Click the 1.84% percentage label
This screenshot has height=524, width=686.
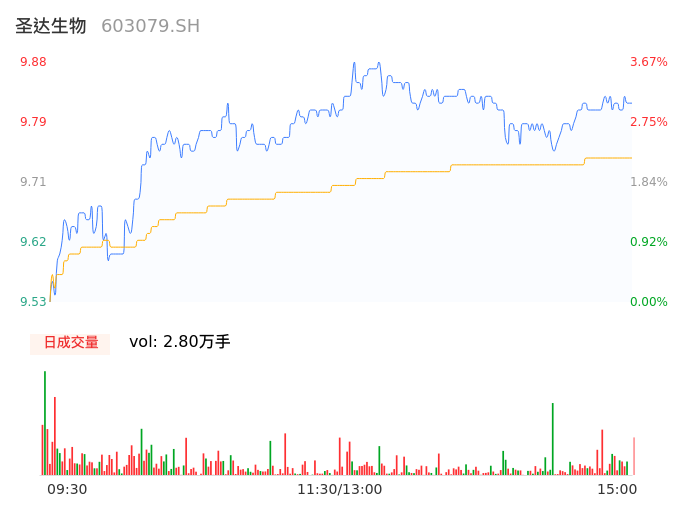[648, 182]
